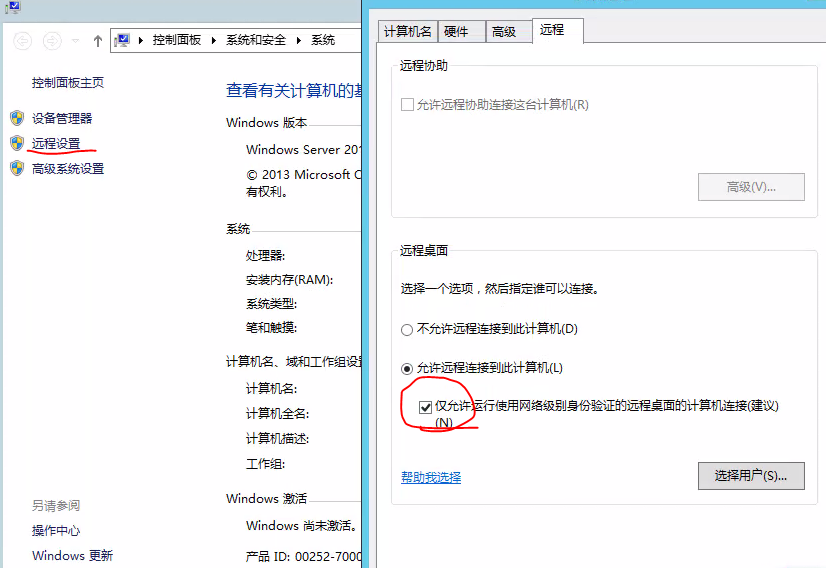This screenshot has height=568, width=826.
Task: Switch to 计算机名 tab
Action: click(x=408, y=32)
